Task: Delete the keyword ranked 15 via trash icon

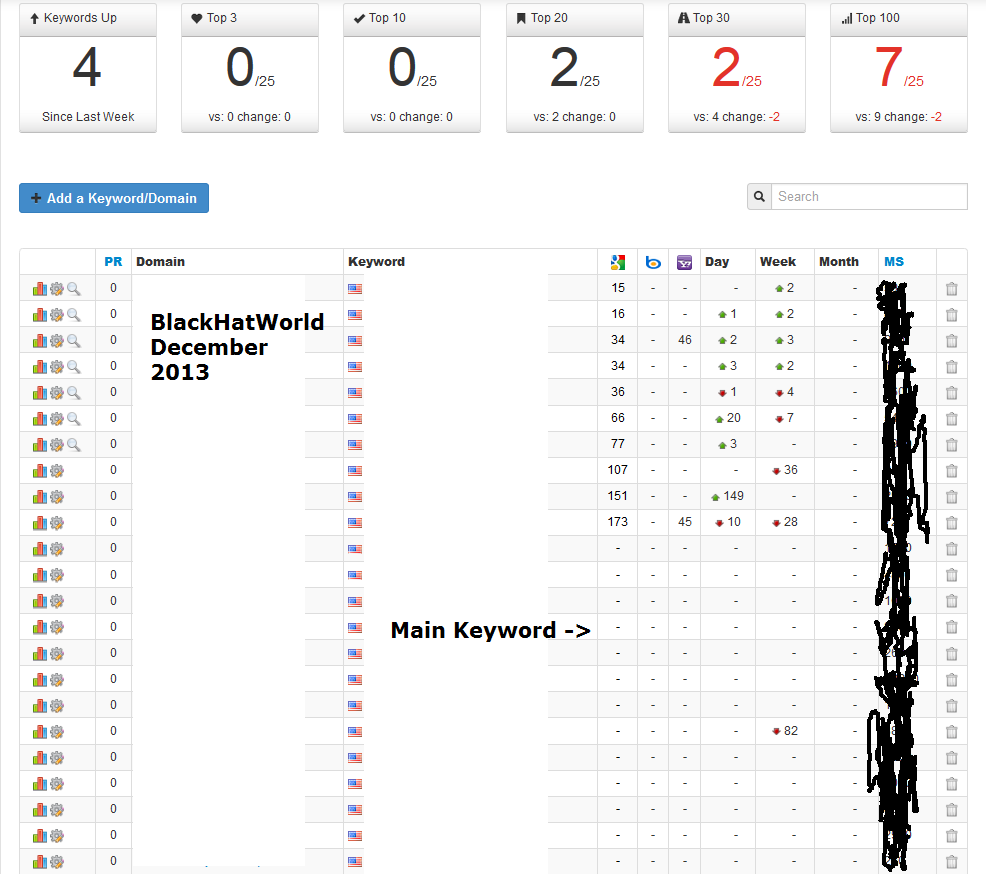Action: (951, 289)
